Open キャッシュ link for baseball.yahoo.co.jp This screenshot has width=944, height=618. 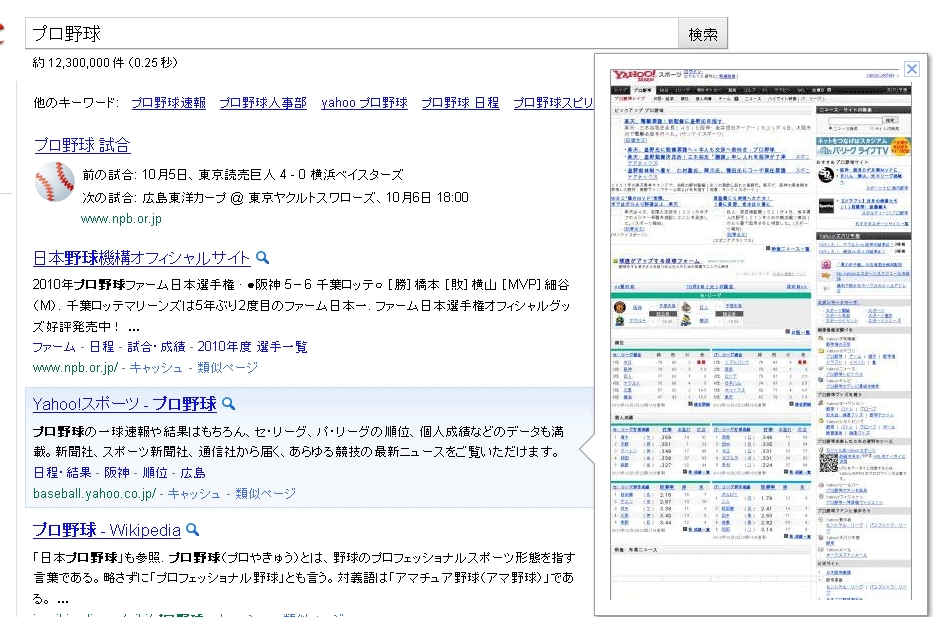(x=194, y=494)
